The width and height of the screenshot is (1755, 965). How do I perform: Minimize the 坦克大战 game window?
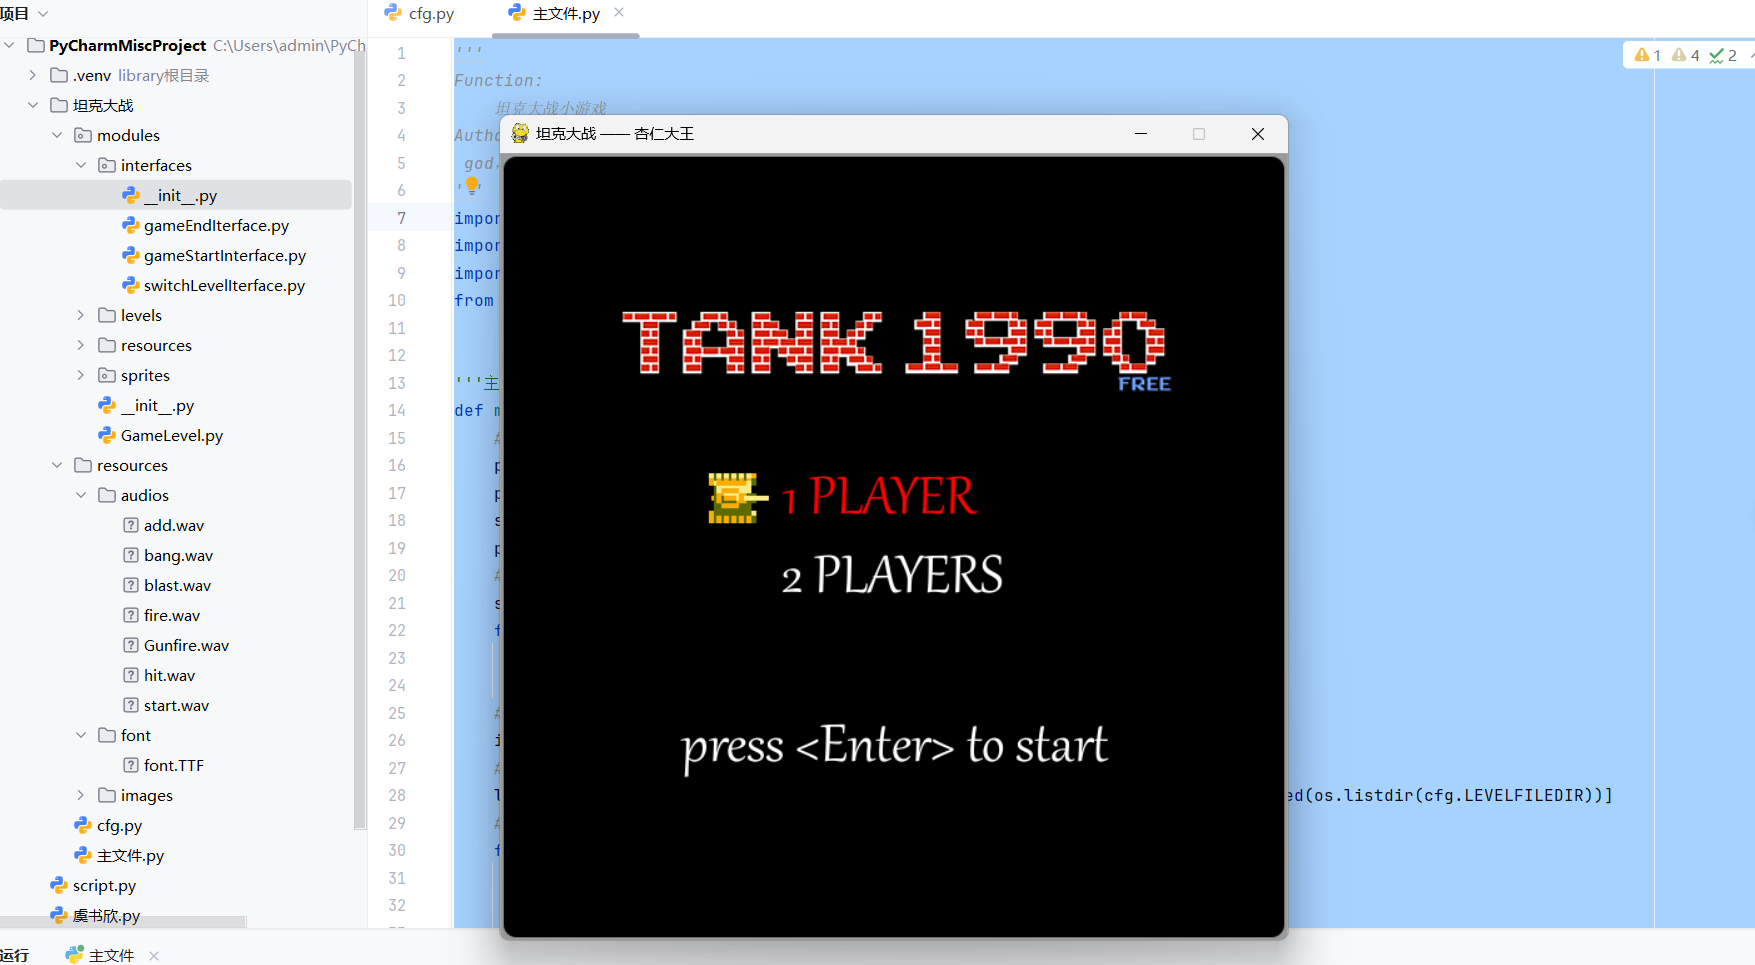(x=1141, y=134)
